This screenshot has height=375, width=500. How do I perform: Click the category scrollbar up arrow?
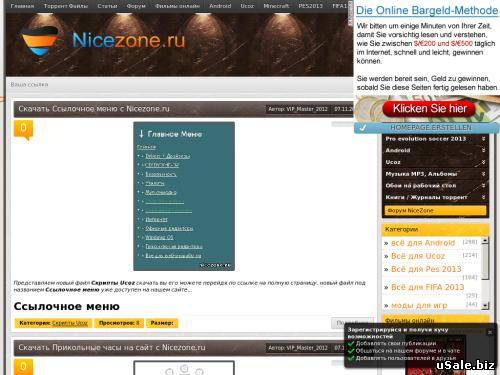pyautogui.click(x=485, y=240)
